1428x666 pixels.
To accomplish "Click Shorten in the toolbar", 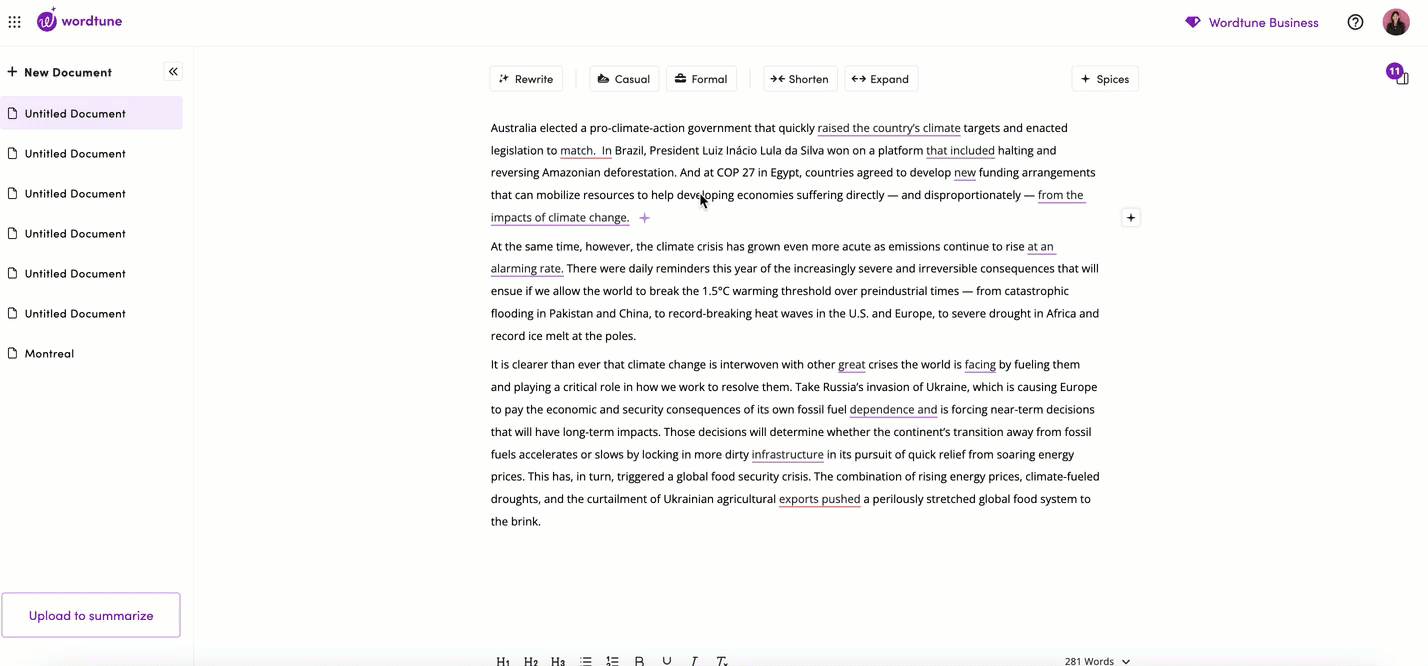I will coord(800,79).
